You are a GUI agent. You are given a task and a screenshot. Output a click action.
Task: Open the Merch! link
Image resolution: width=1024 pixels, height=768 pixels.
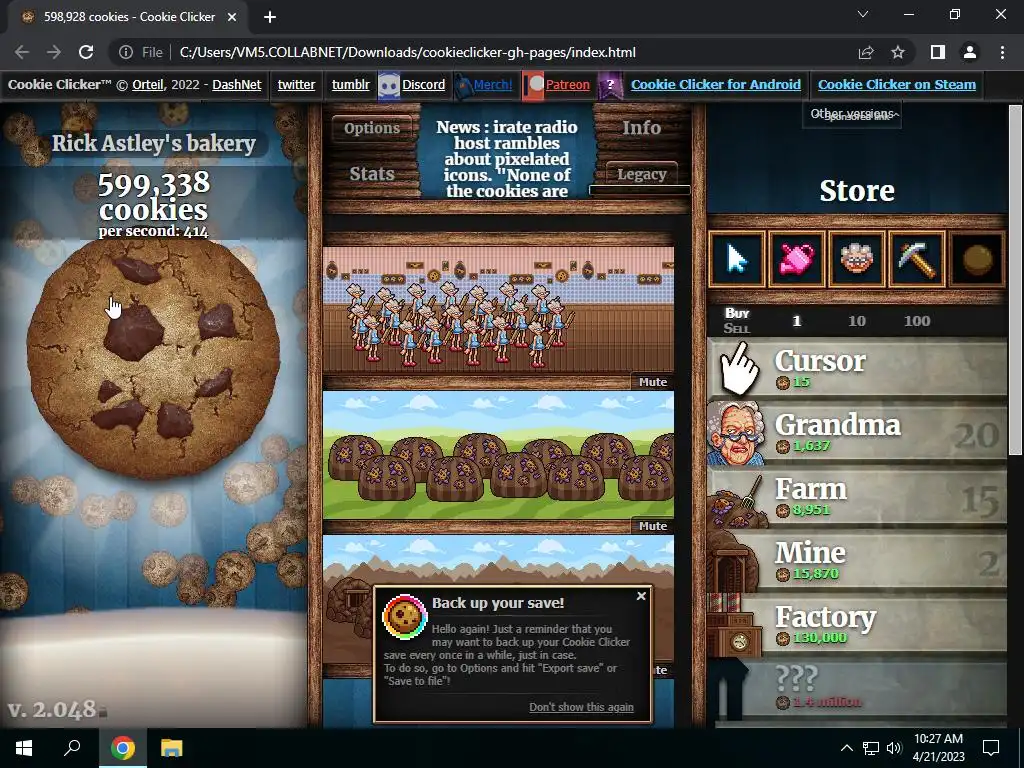tap(492, 84)
